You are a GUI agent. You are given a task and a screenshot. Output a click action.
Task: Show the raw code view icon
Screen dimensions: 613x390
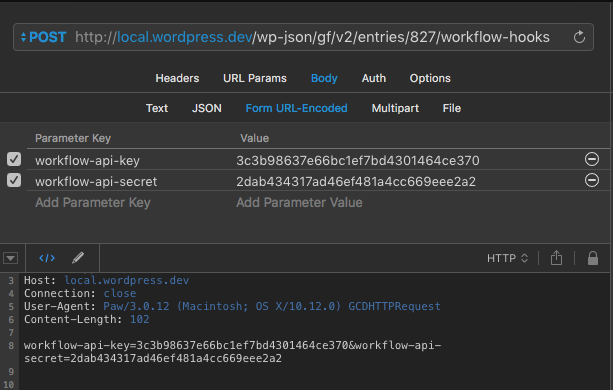pos(47,258)
